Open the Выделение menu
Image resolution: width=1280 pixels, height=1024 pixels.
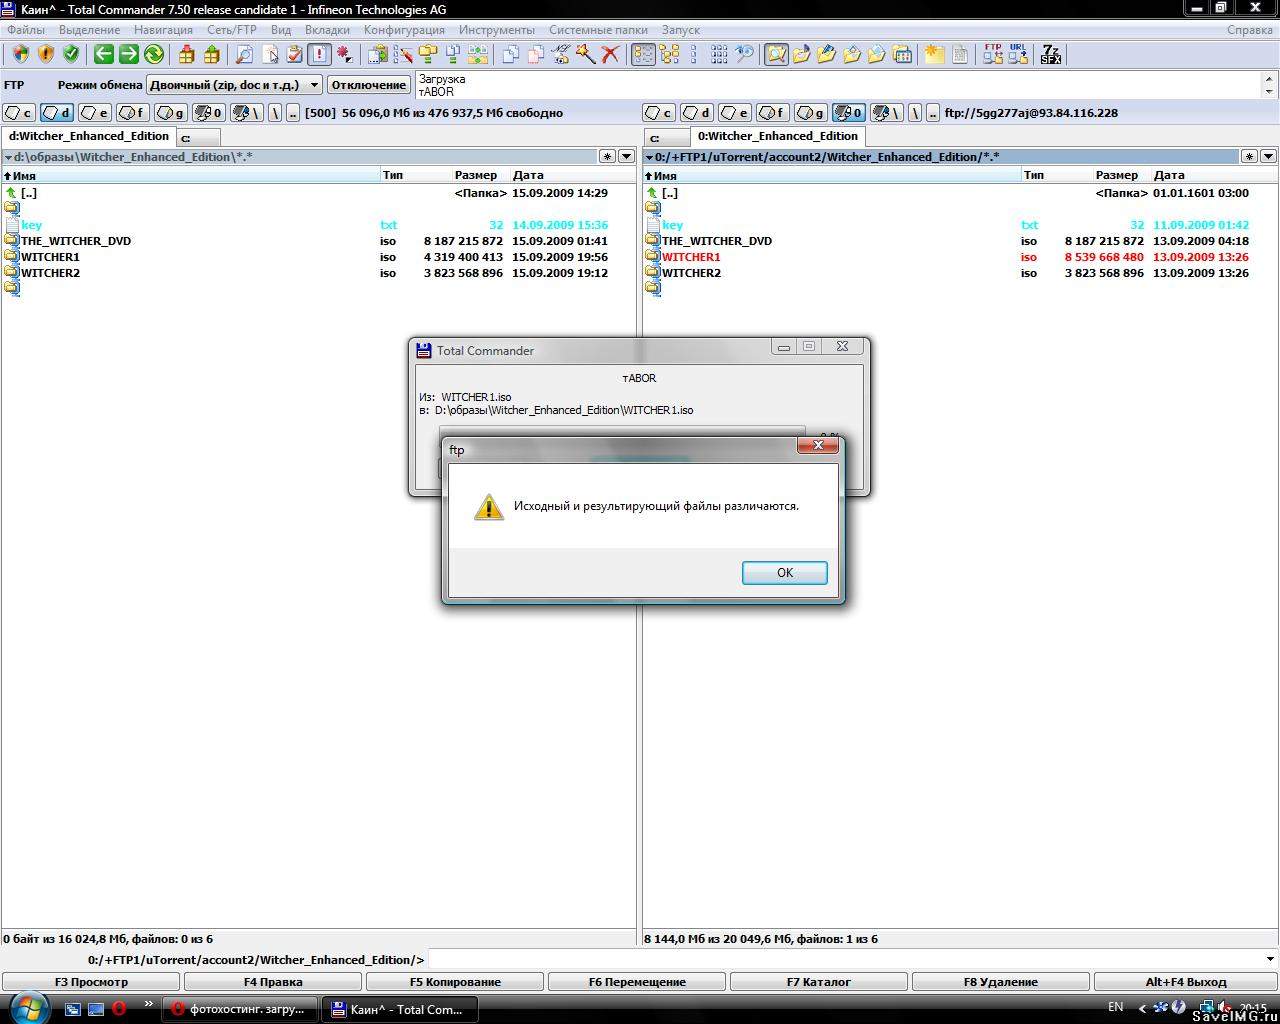[90, 30]
